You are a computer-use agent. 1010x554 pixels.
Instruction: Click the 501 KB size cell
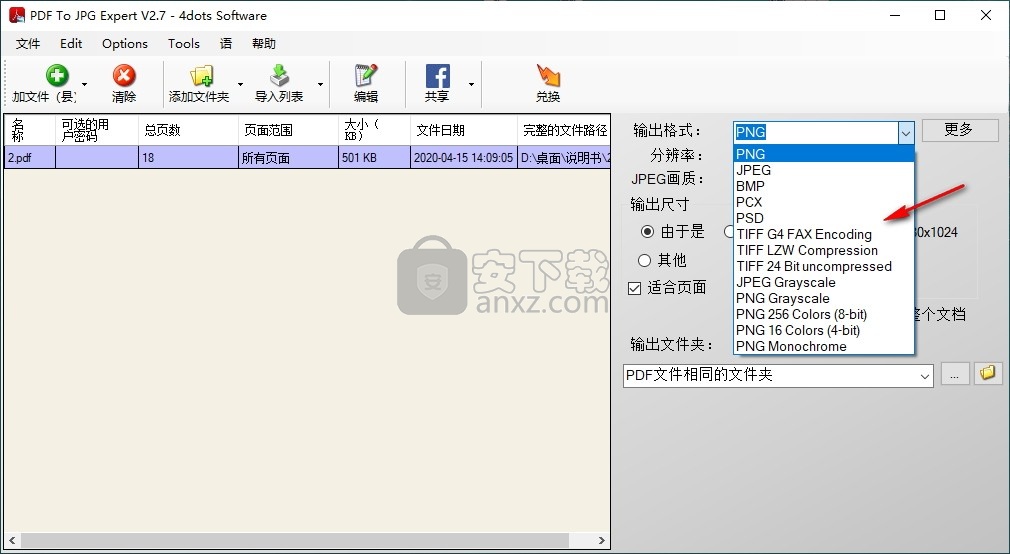[x=374, y=158]
